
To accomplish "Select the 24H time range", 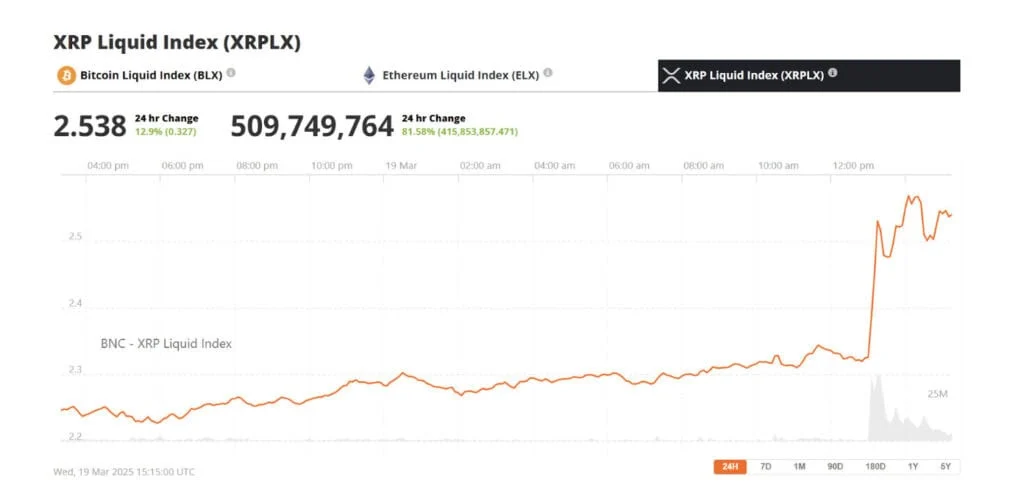I will [x=731, y=466].
